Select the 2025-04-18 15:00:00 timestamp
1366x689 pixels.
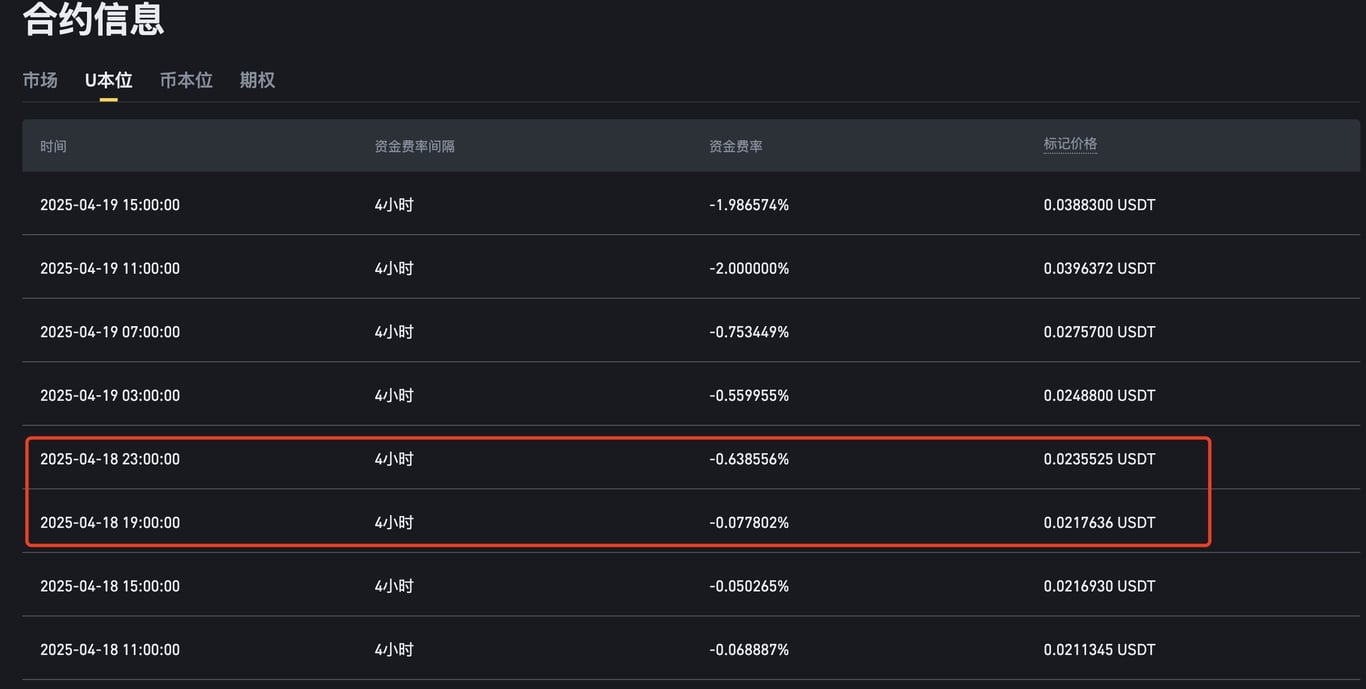110,586
